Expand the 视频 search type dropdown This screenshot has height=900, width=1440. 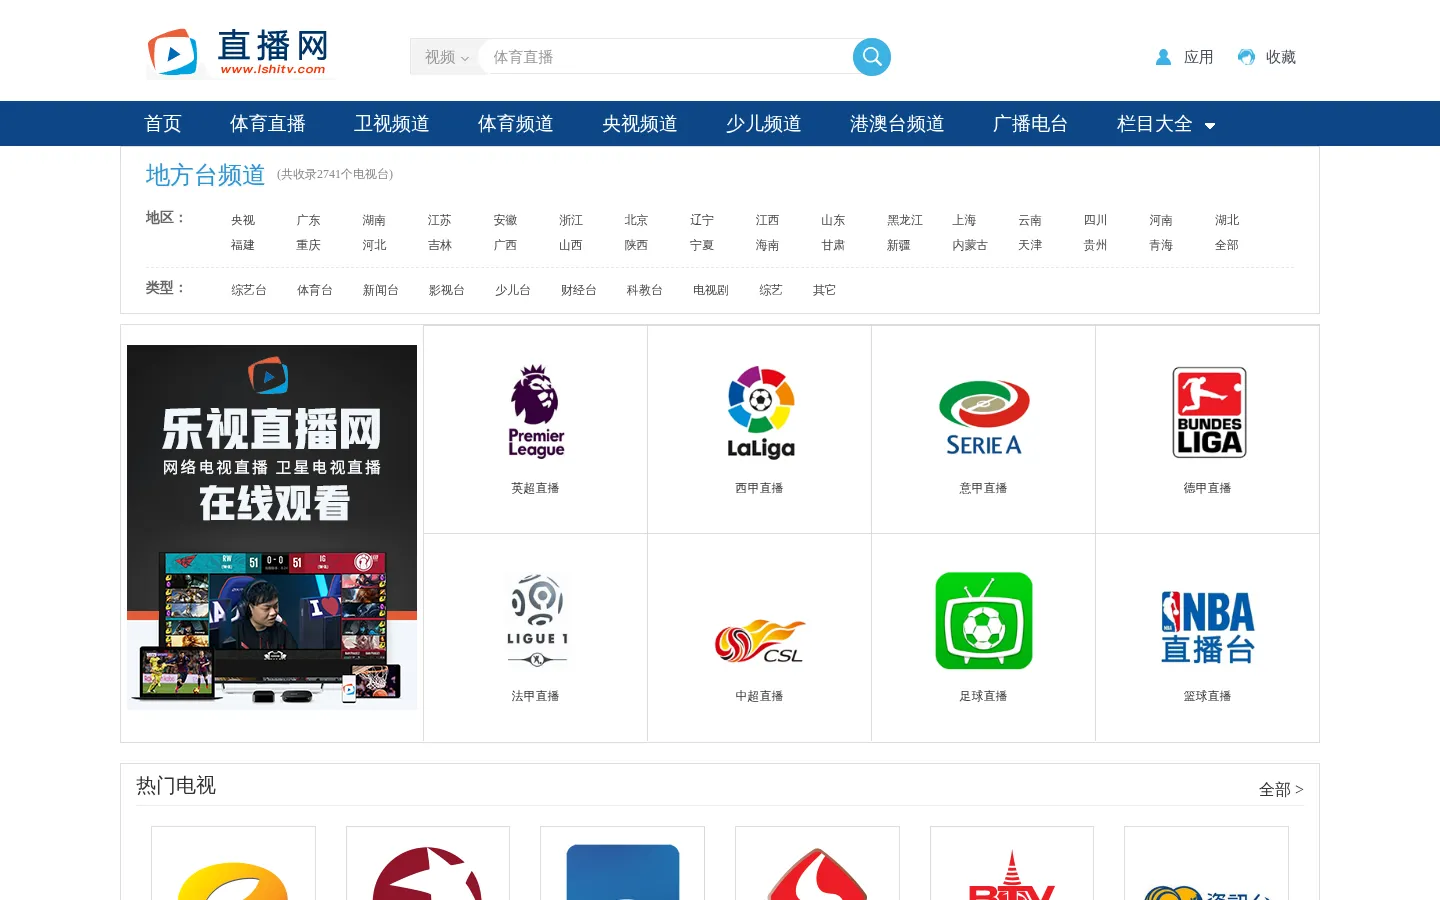[x=445, y=57]
